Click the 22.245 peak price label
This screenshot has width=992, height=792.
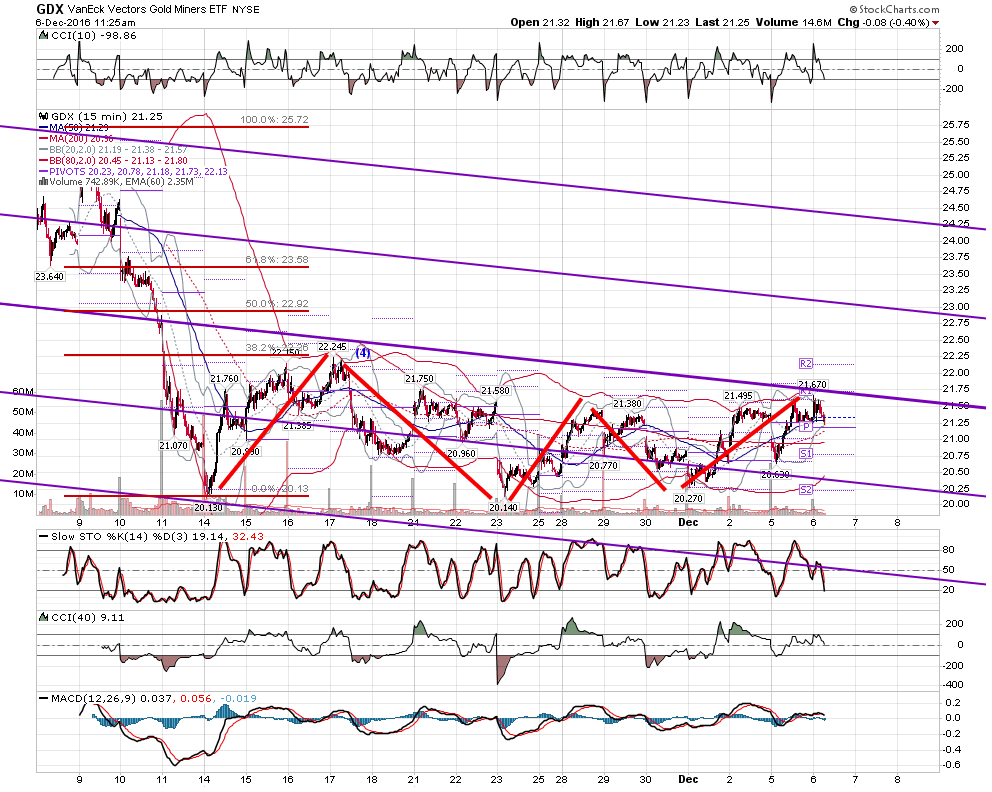pos(333,347)
